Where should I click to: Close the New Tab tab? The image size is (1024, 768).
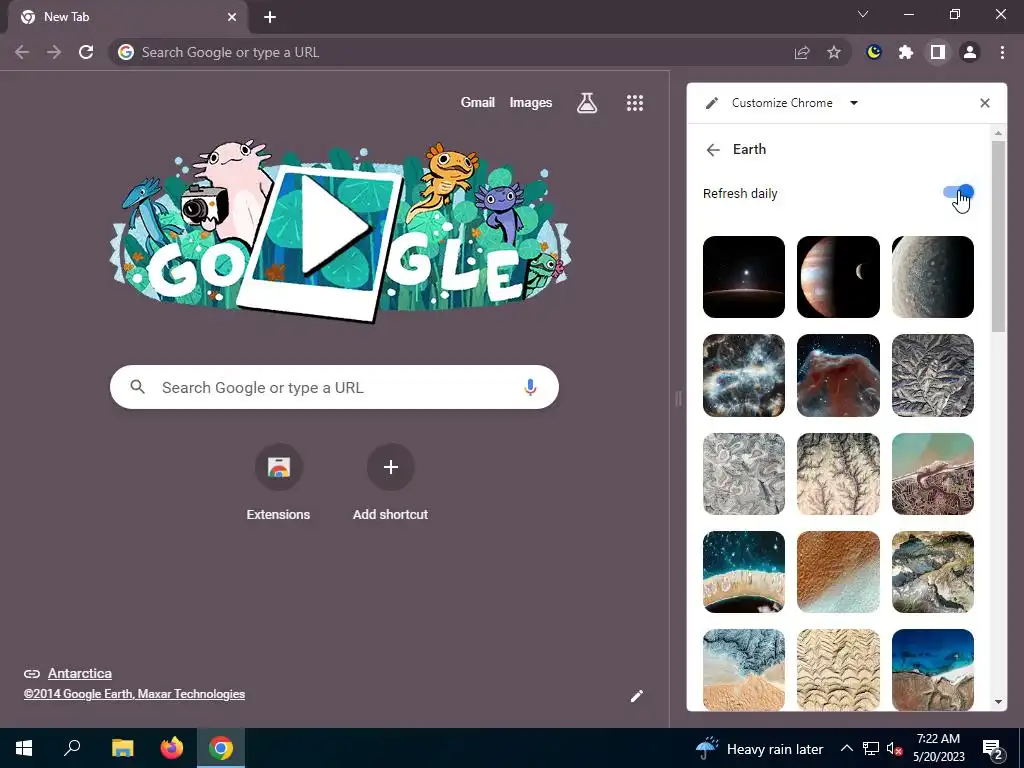click(232, 18)
